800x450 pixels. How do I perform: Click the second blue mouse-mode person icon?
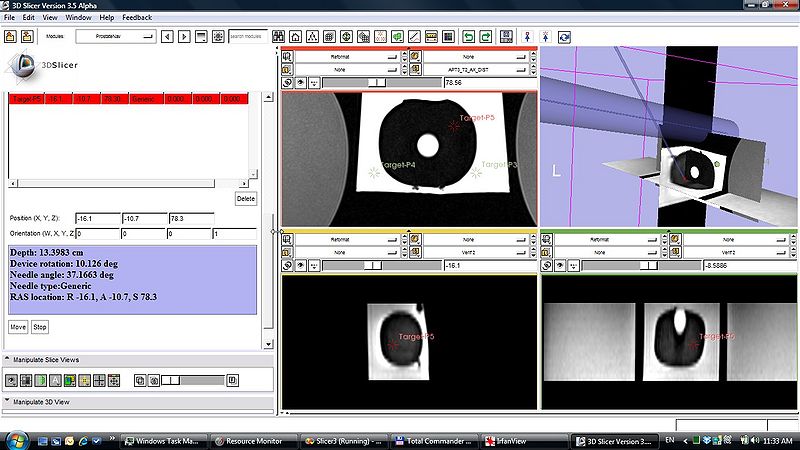click(x=545, y=37)
